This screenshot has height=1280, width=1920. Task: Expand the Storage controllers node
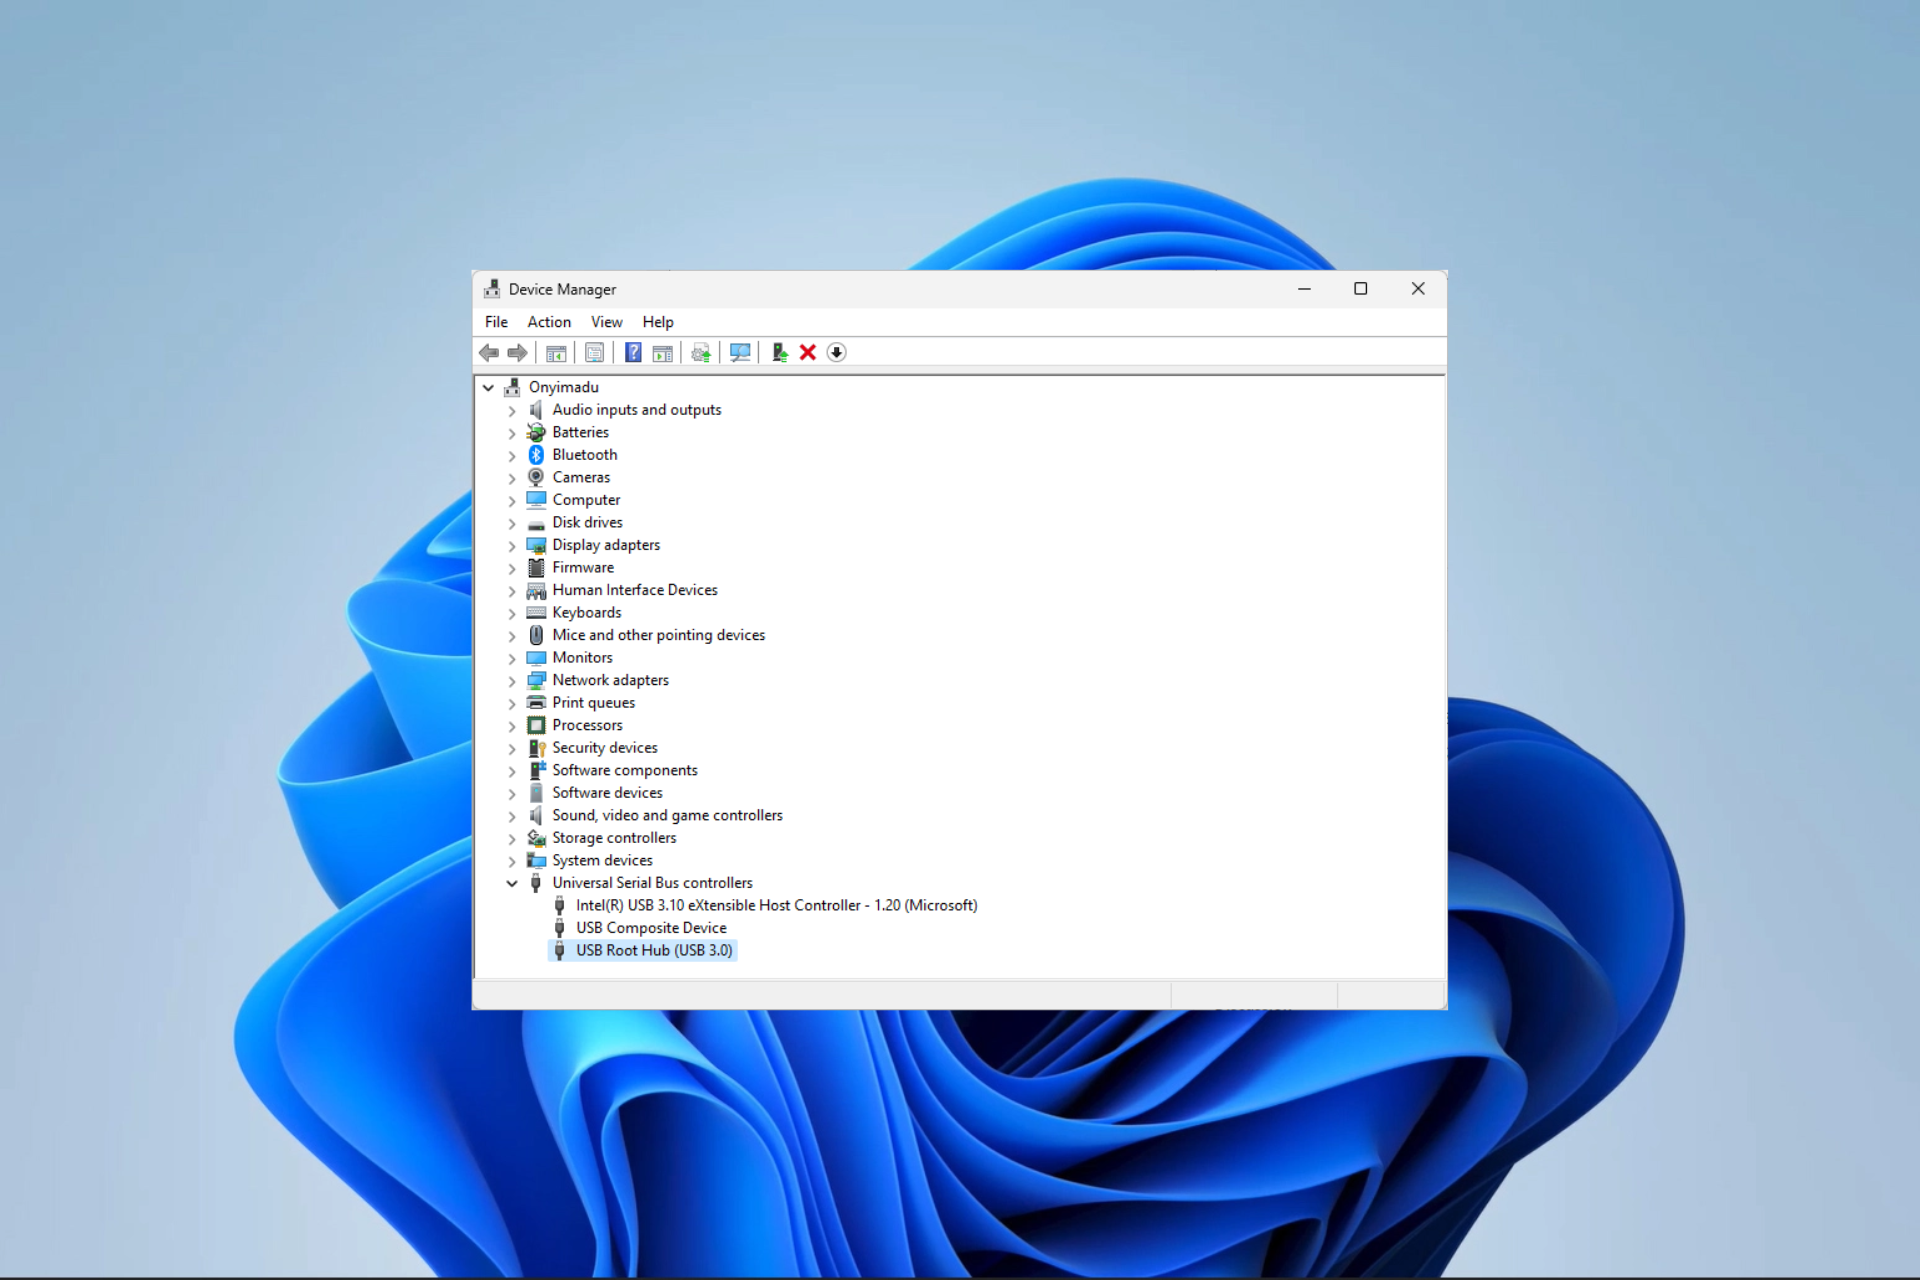512,838
